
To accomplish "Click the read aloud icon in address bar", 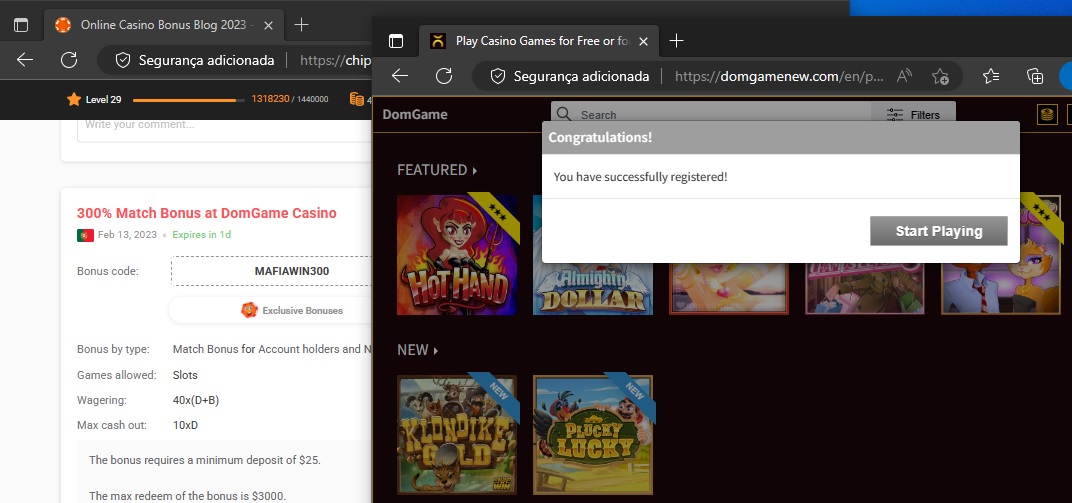I will tap(904, 76).
